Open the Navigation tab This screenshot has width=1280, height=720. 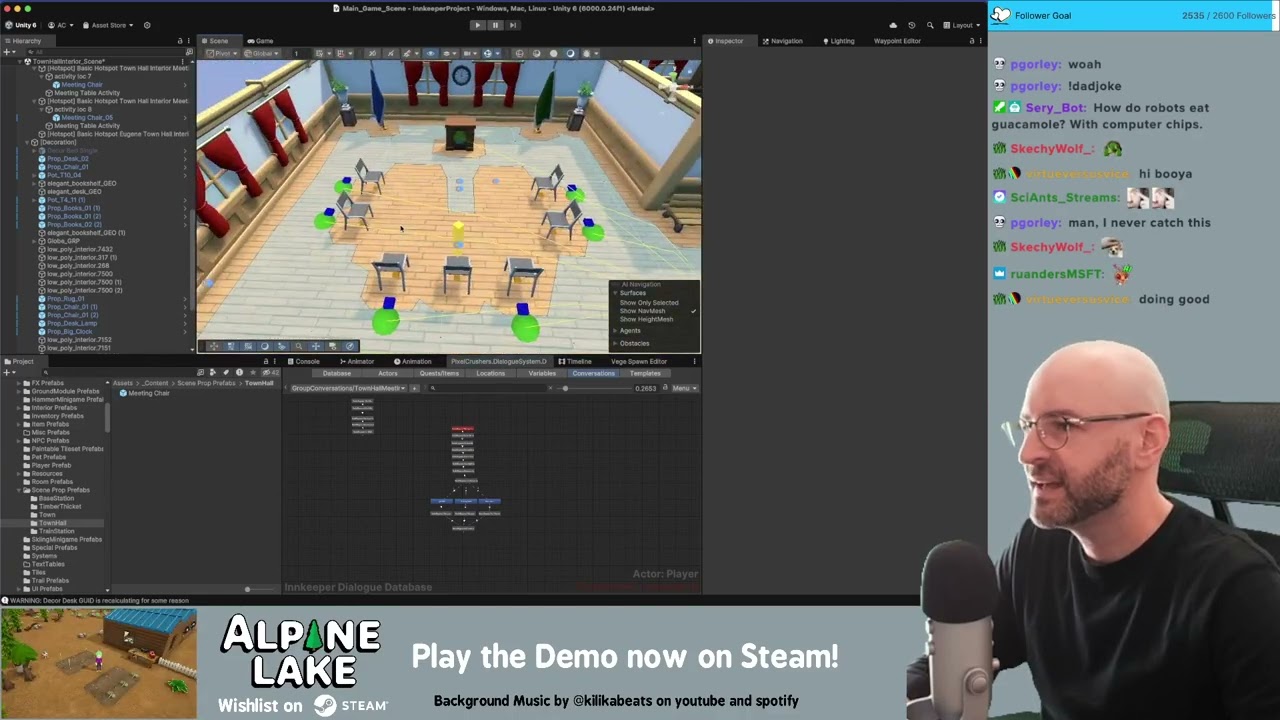(783, 41)
